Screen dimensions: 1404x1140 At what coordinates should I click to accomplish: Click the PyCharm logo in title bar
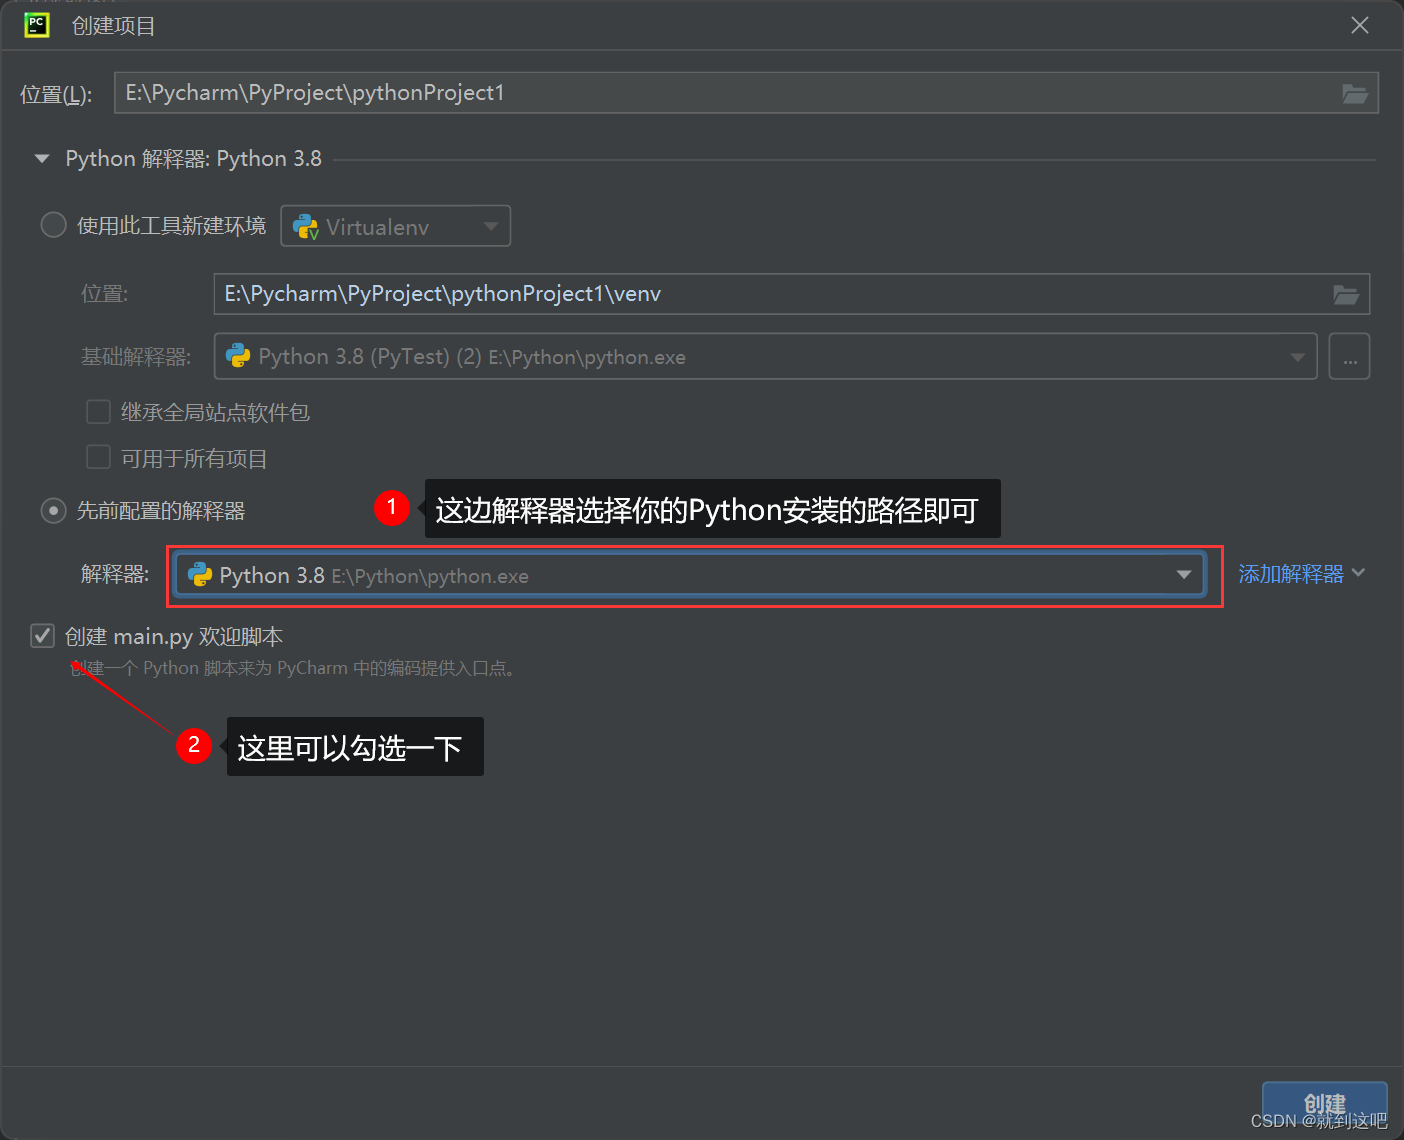(x=37, y=25)
